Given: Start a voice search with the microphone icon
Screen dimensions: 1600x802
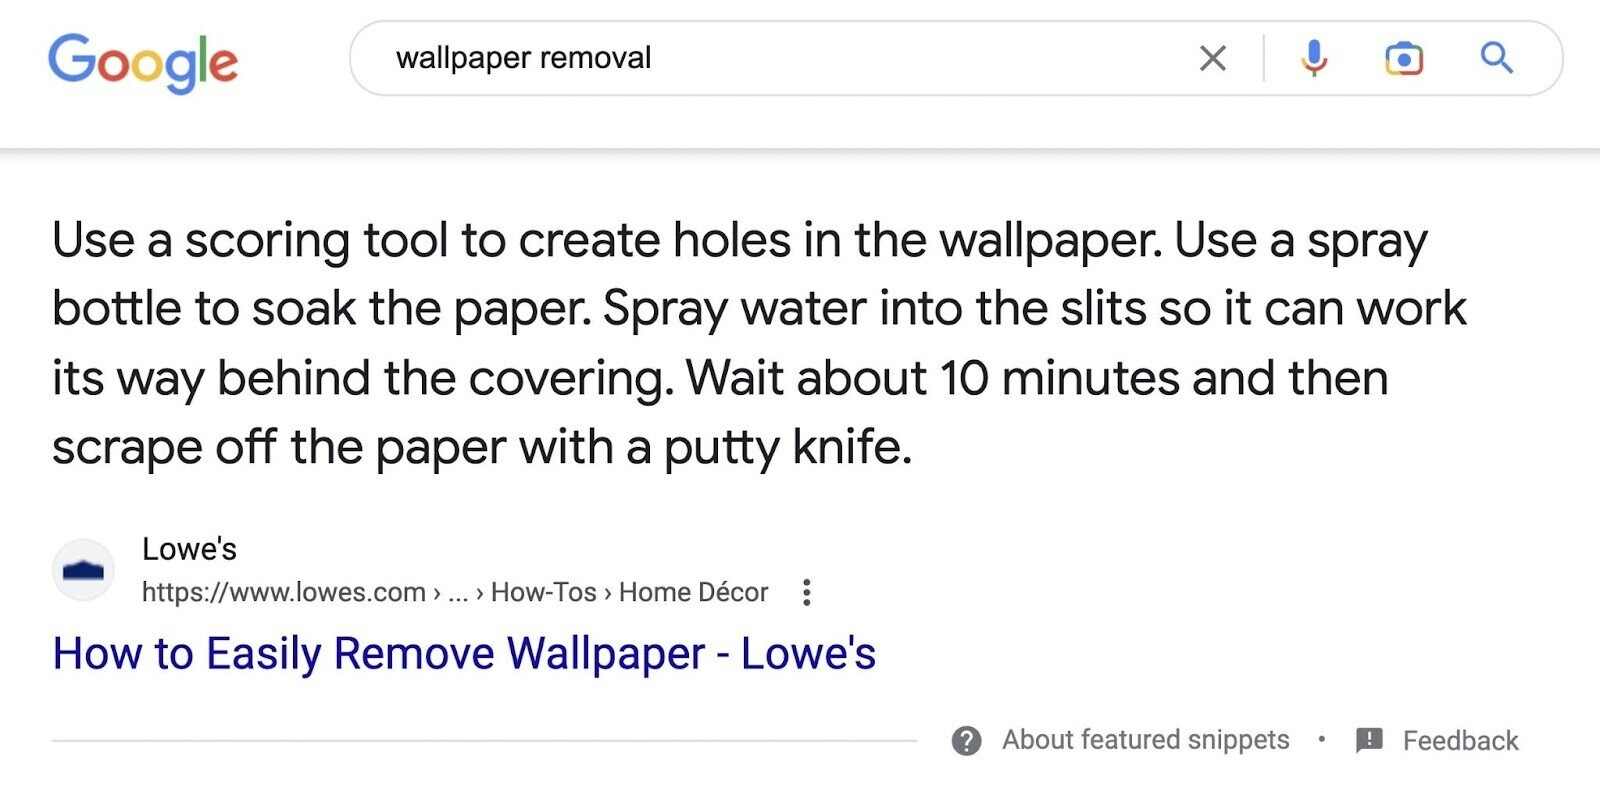Looking at the screenshot, I should click(x=1314, y=58).
